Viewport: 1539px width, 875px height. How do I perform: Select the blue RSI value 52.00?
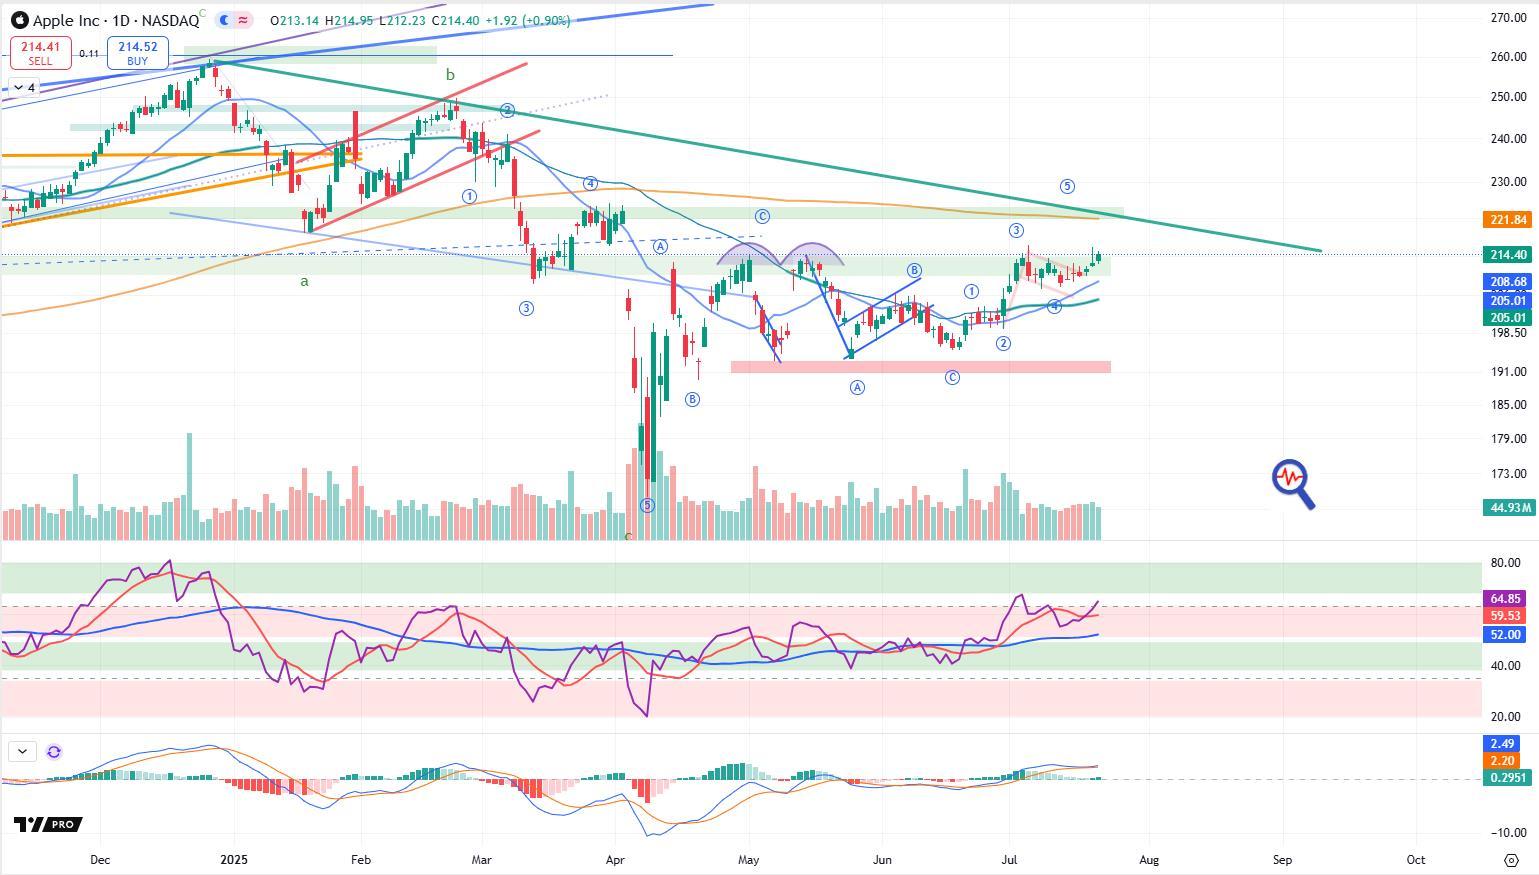[x=1506, y=635]
